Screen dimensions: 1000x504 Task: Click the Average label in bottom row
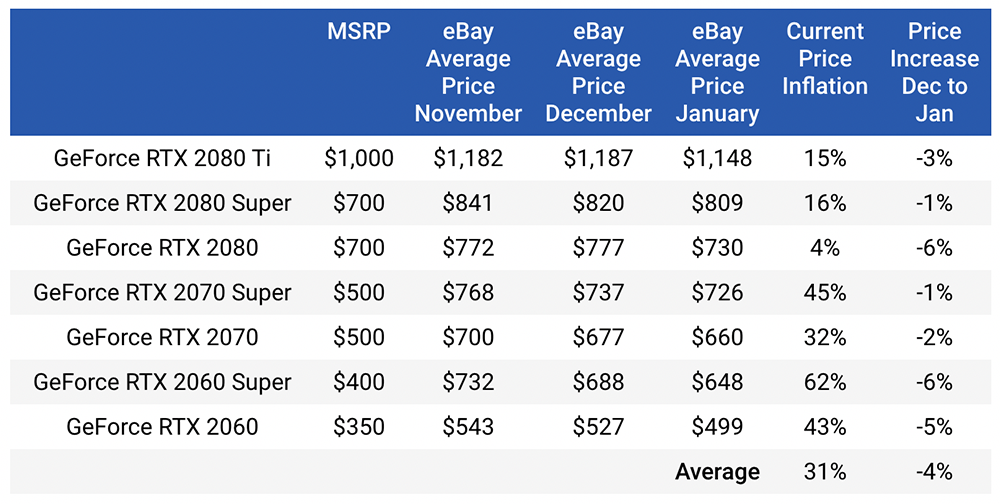point(717,472)
